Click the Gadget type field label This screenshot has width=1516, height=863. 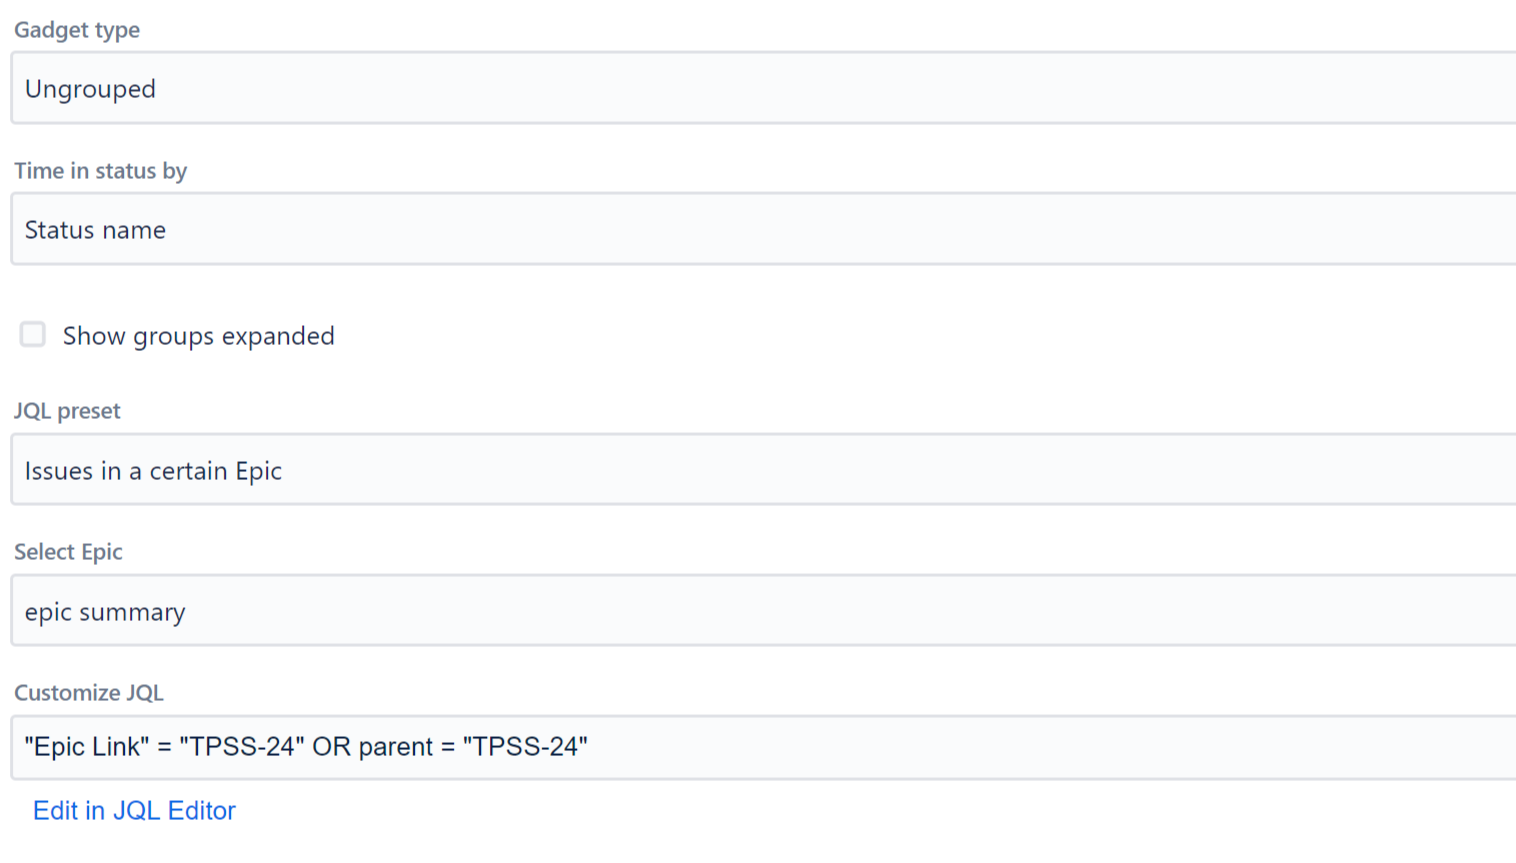pyautogui.click(x=77, y=30)
